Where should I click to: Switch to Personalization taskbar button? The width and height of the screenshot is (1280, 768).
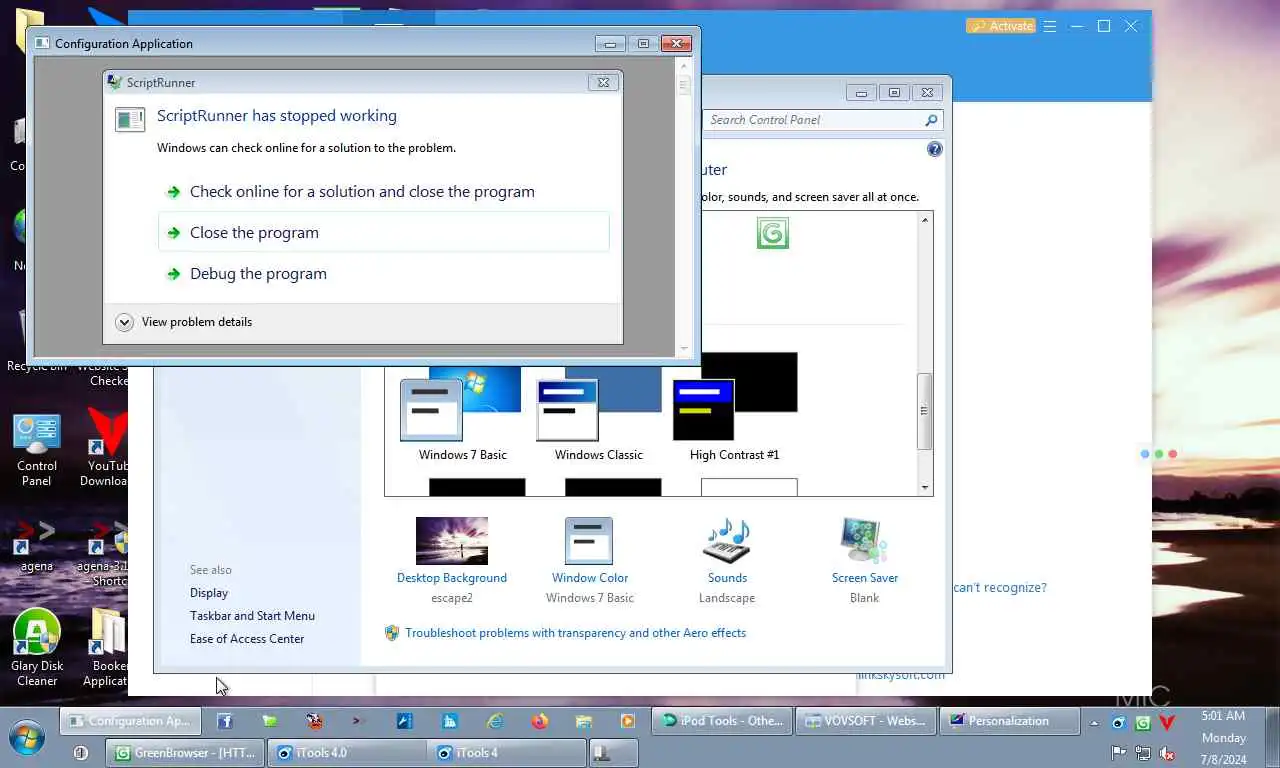click(1010, 721)
